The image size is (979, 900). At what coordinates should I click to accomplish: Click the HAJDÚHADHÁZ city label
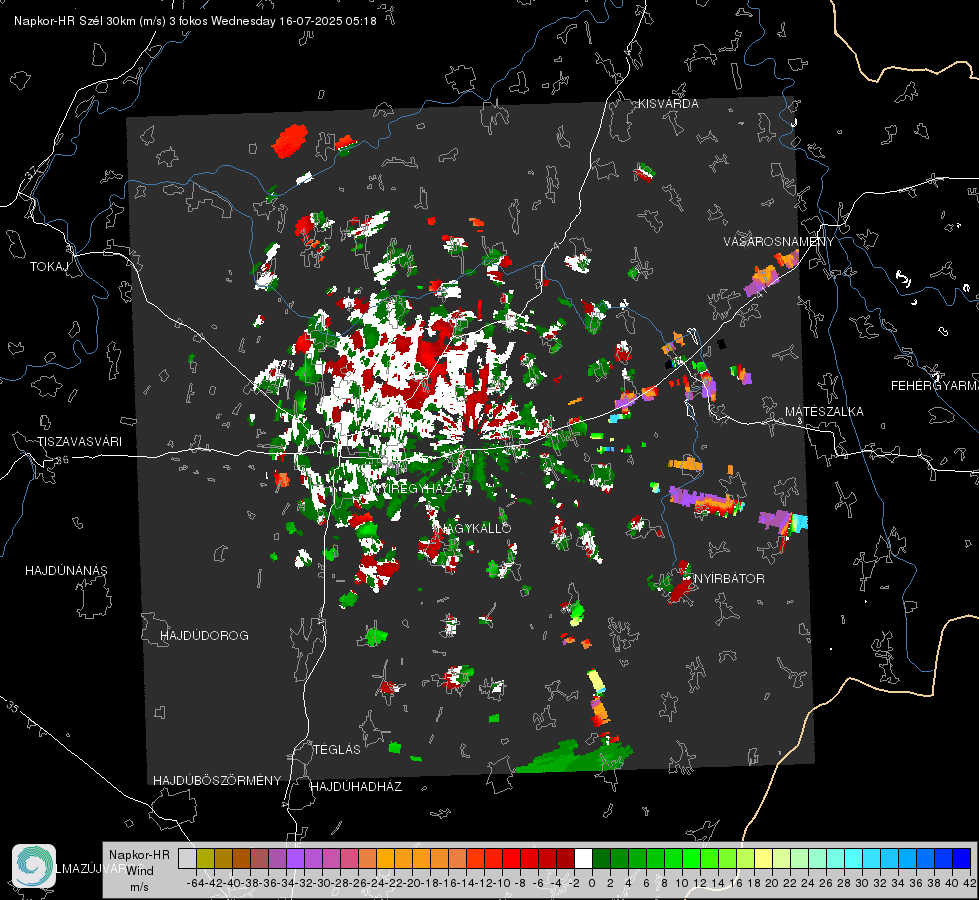[356, 787]
